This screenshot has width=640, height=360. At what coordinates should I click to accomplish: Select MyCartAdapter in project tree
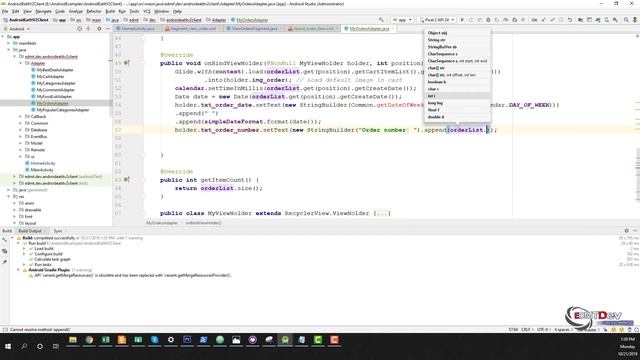point(51,76)
